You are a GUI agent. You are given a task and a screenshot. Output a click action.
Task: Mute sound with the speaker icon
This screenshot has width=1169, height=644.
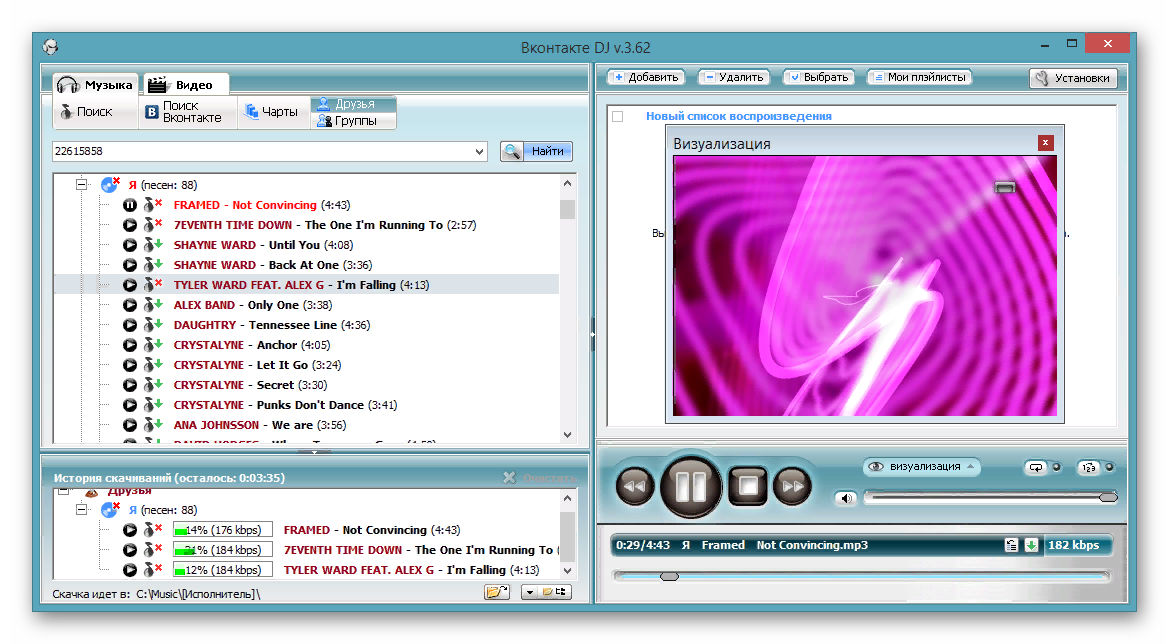846,498
